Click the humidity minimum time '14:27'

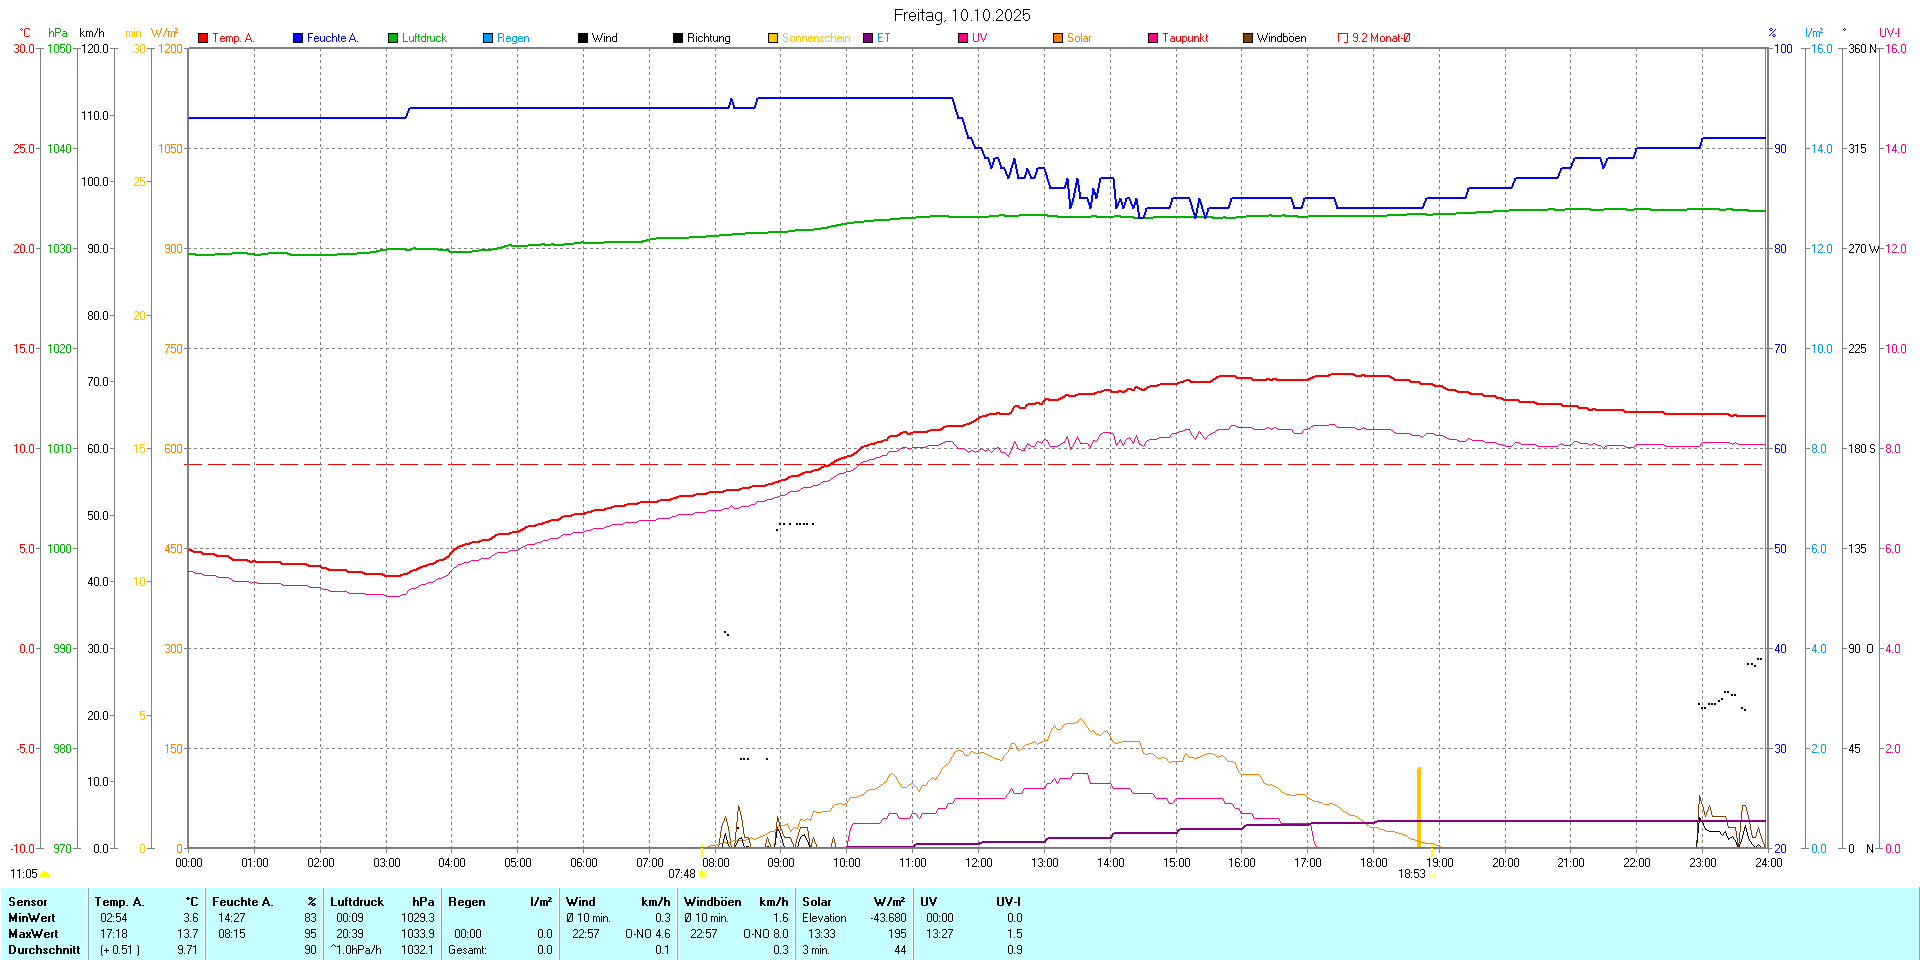pos(232,918)
